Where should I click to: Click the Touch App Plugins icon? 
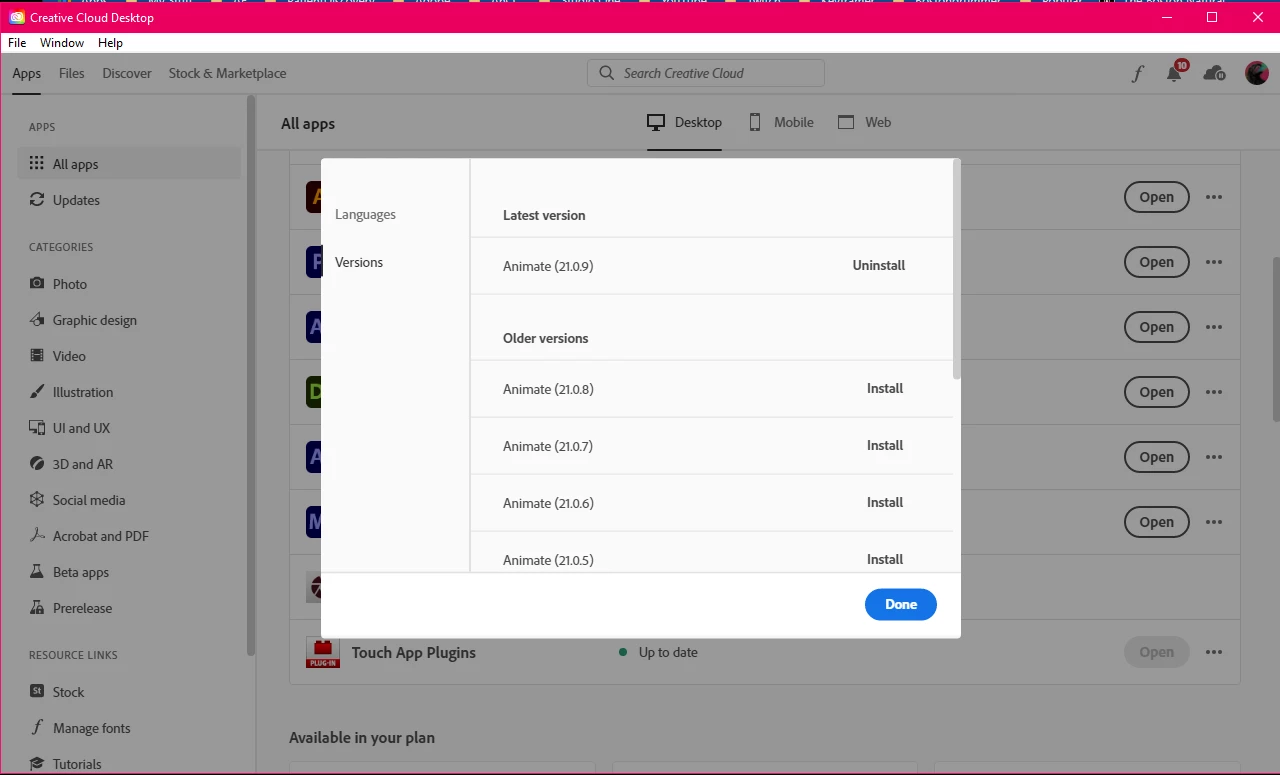click(323, 652)
